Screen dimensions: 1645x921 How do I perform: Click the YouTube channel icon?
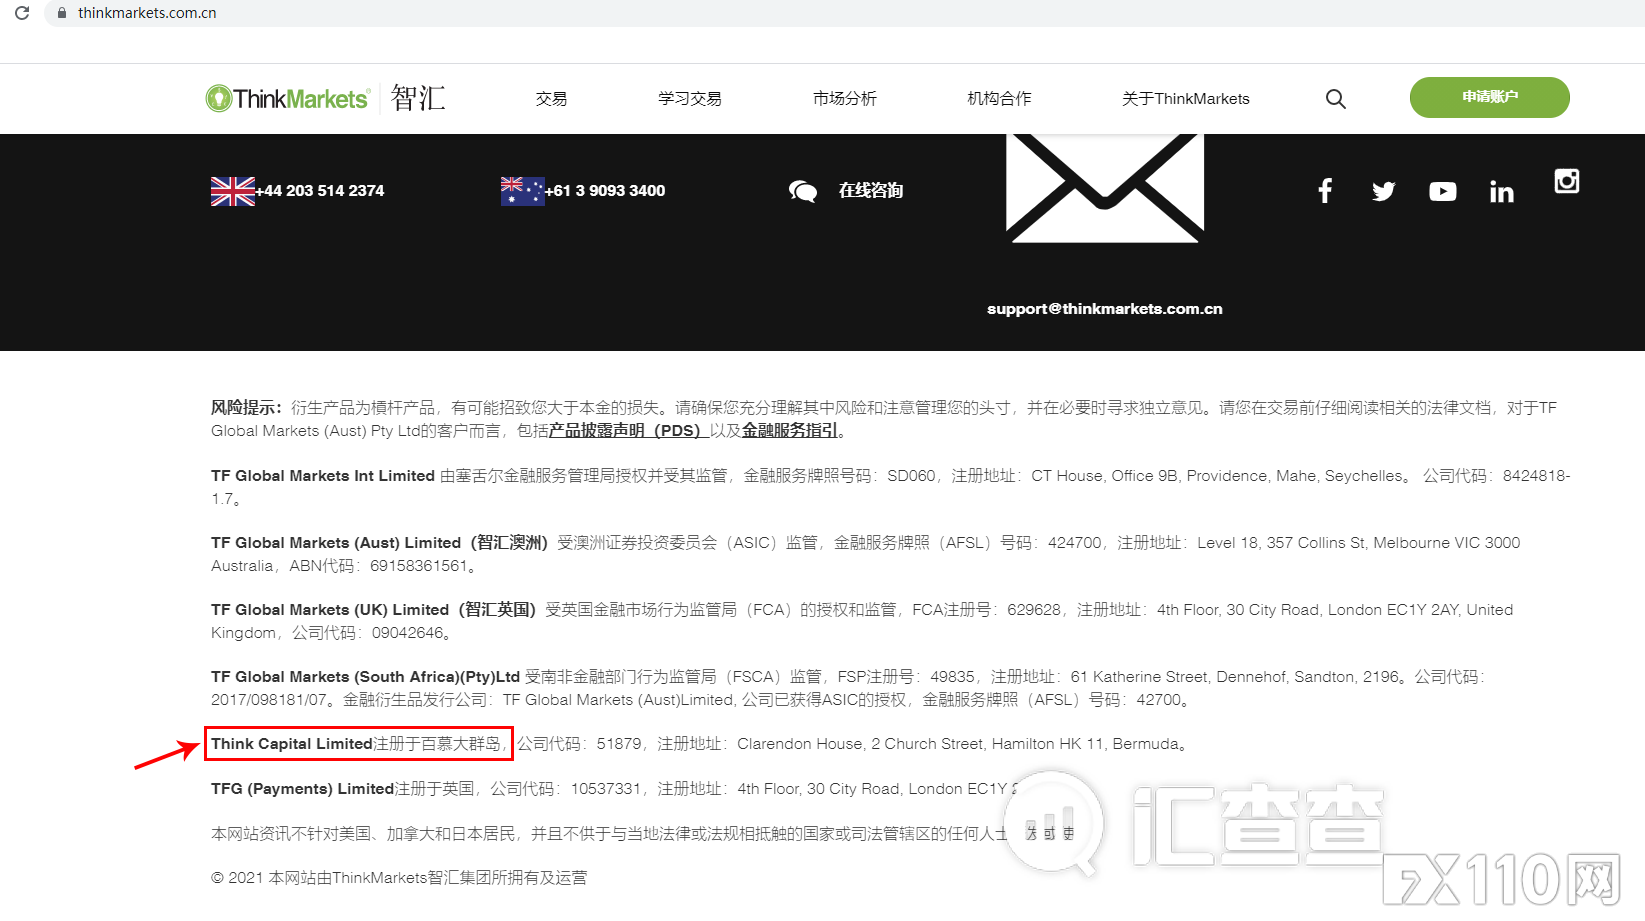click(1442, 191)
